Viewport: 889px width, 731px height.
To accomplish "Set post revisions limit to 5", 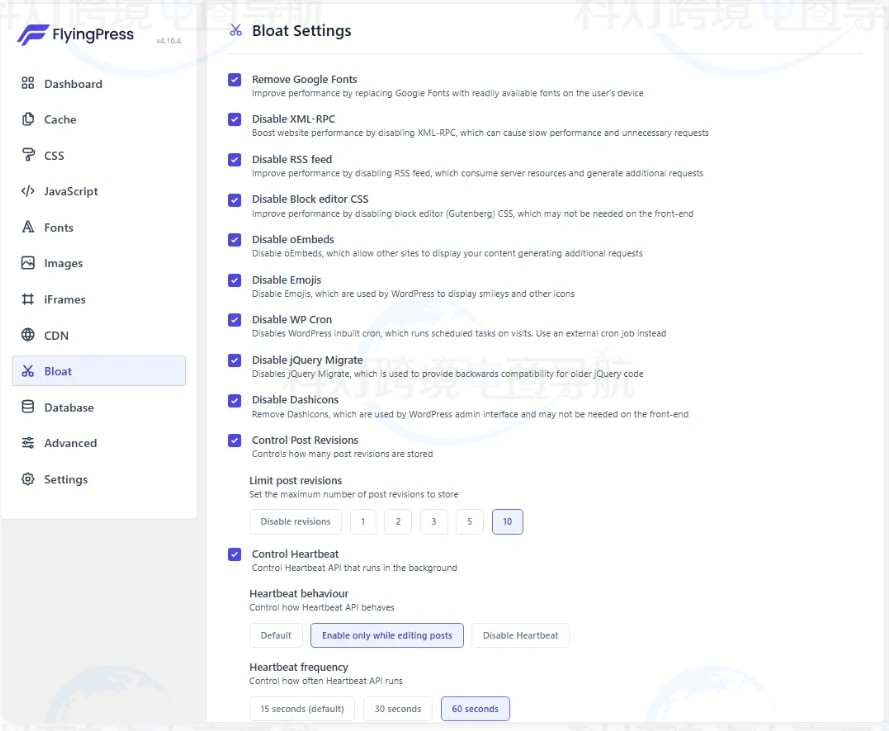I will [x=469, y=522].
